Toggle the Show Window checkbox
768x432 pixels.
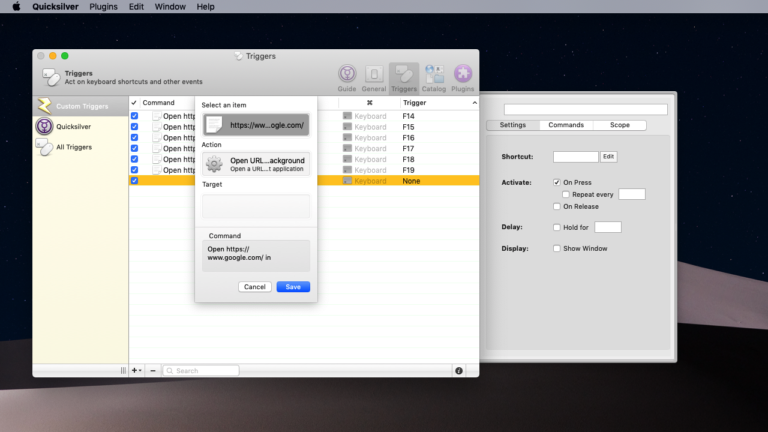557,248
